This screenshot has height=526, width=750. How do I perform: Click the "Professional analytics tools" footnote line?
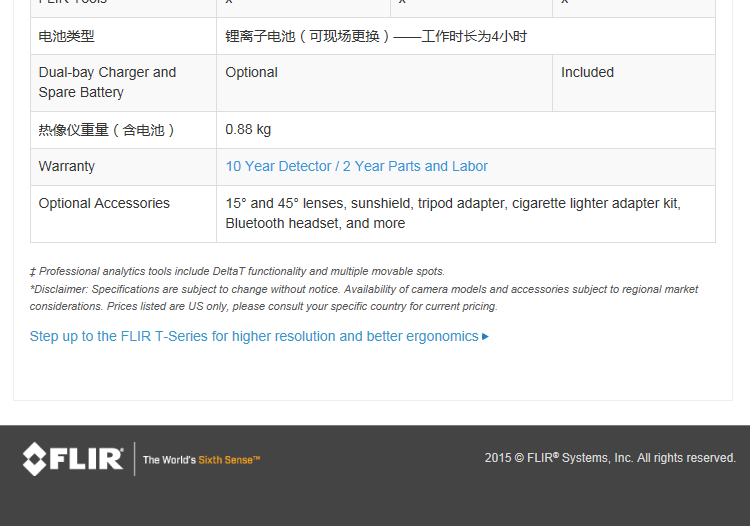tap(237, 271)
